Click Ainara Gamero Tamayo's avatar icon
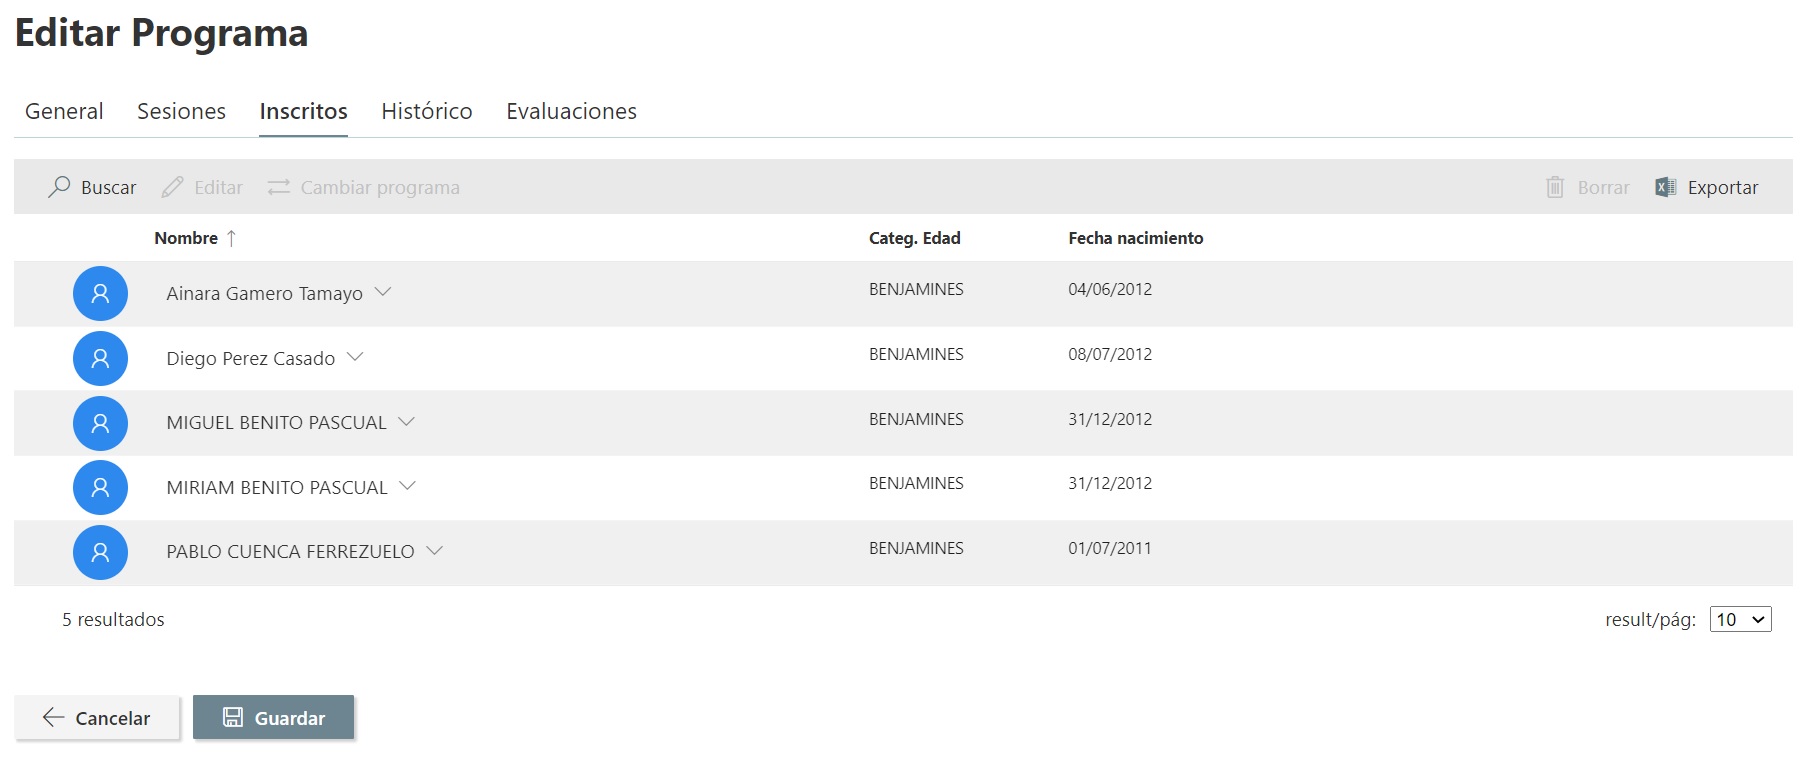This screenshot has height=758, width=1812. pyautogui.click(x=100, y=293)
